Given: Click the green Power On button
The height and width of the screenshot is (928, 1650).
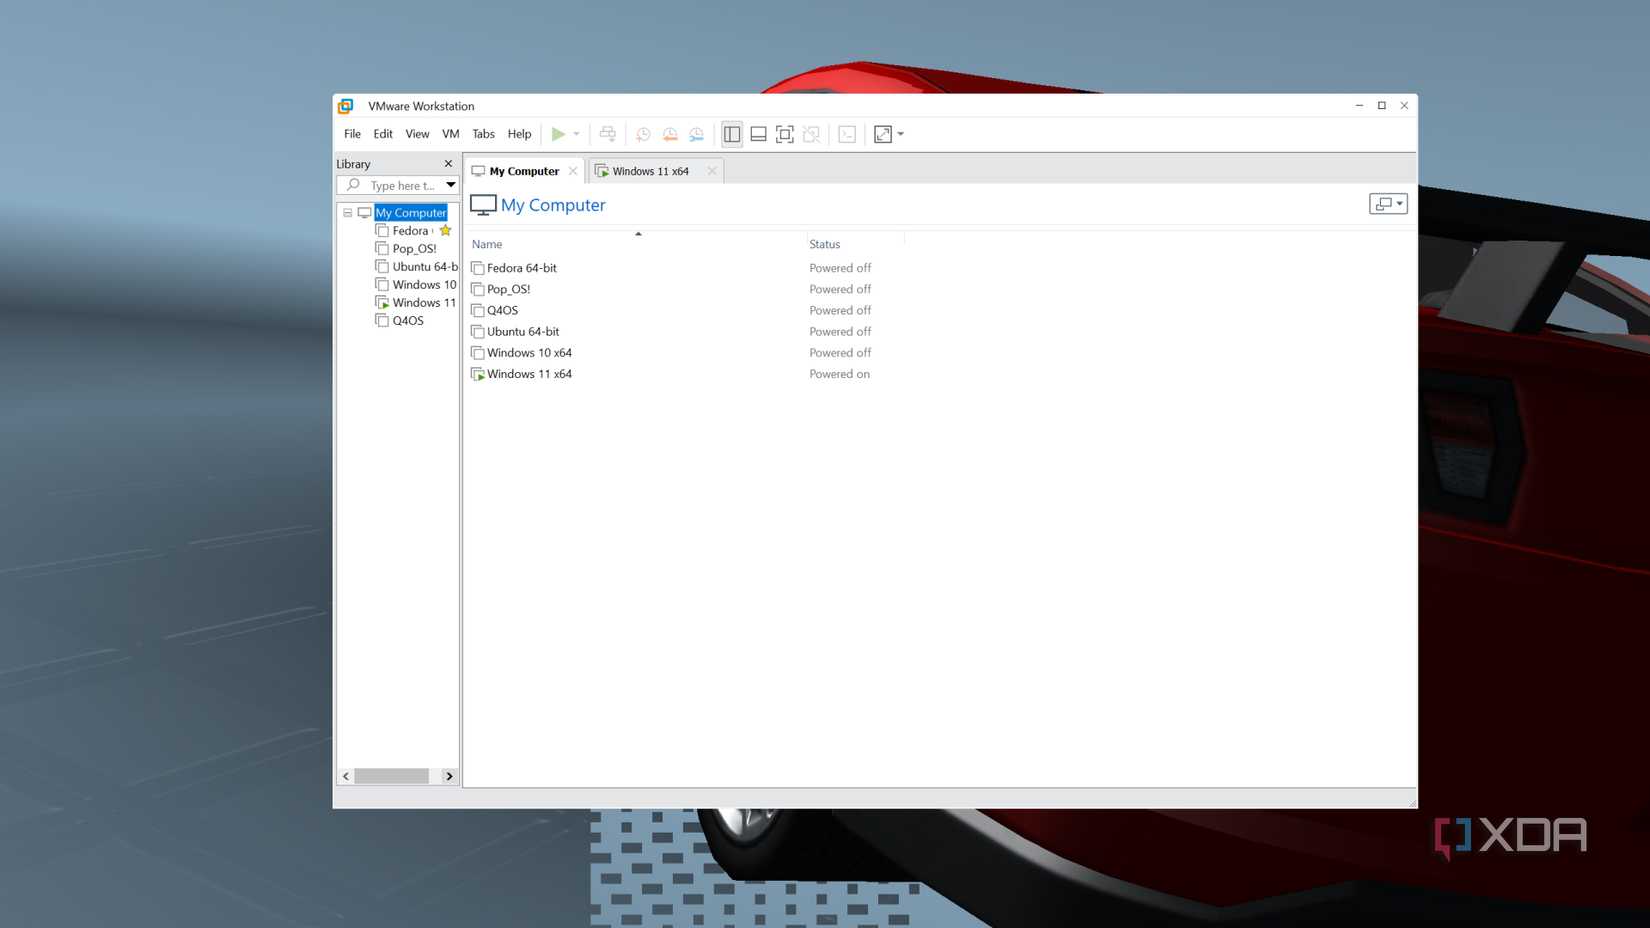Looking at the screenshot, I should point(559,133).
